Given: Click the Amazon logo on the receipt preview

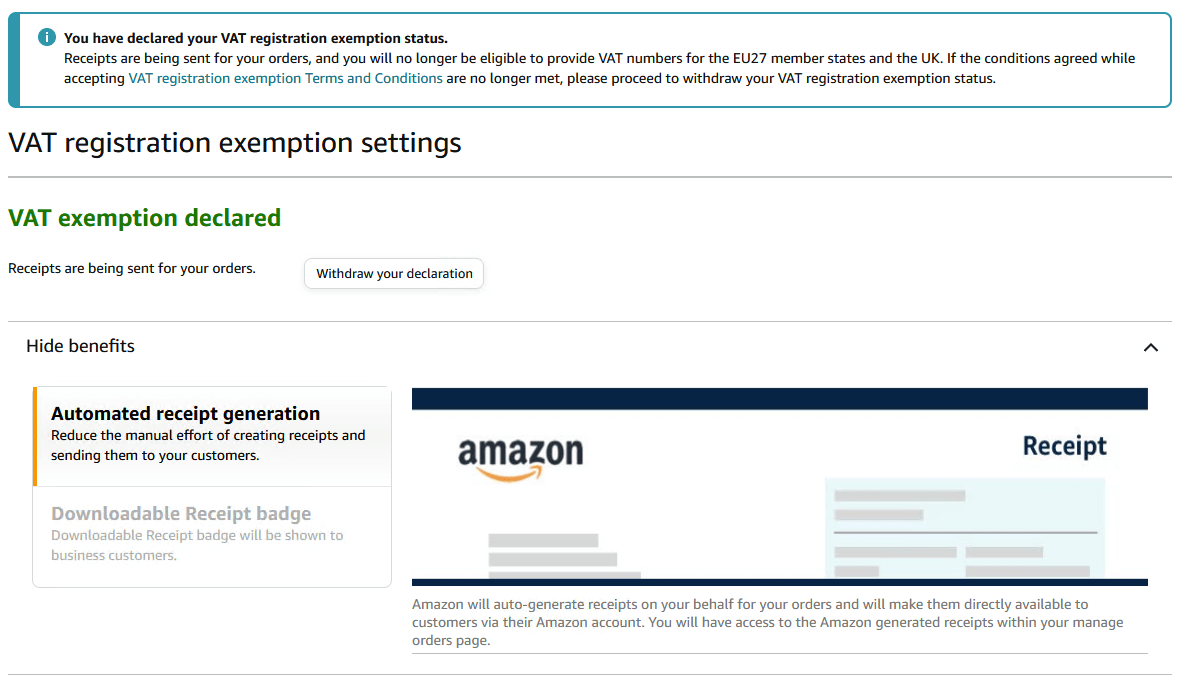Looking at the screenshot, I should click(x=521, y=450).
